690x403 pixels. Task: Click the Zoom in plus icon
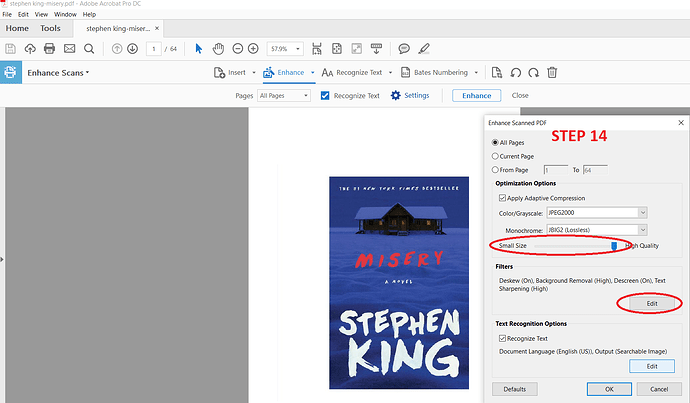click(x=254, y=48)
